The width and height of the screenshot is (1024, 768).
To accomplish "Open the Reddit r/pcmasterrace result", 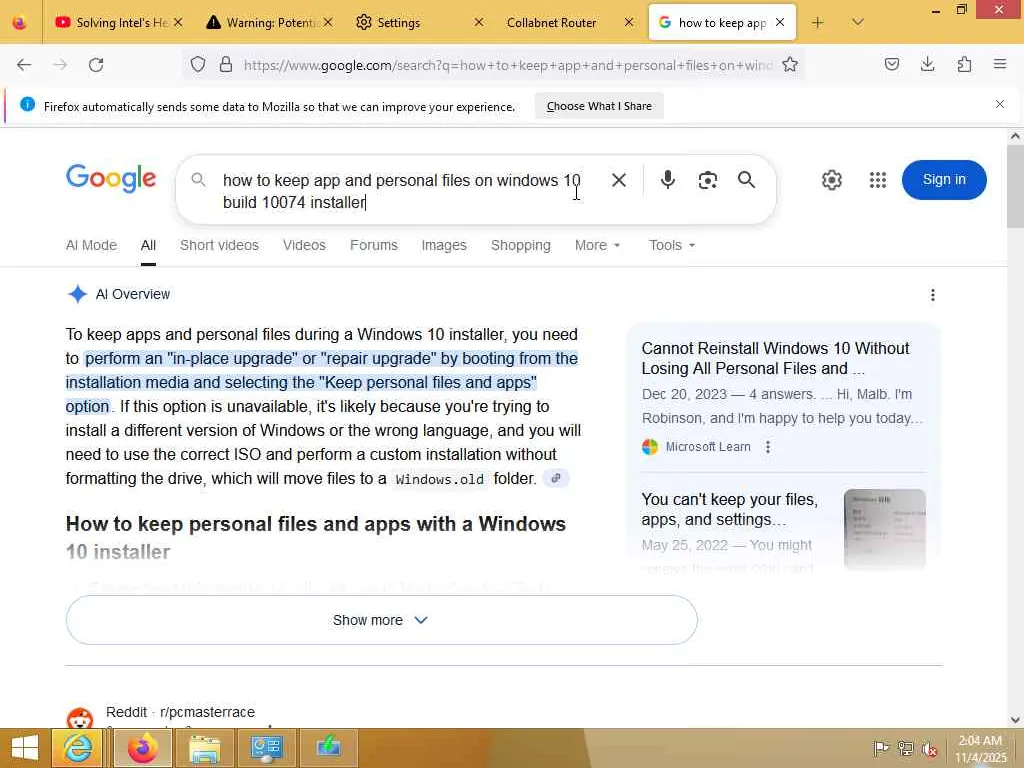I will pyautogui.click(x=180, y=712).
